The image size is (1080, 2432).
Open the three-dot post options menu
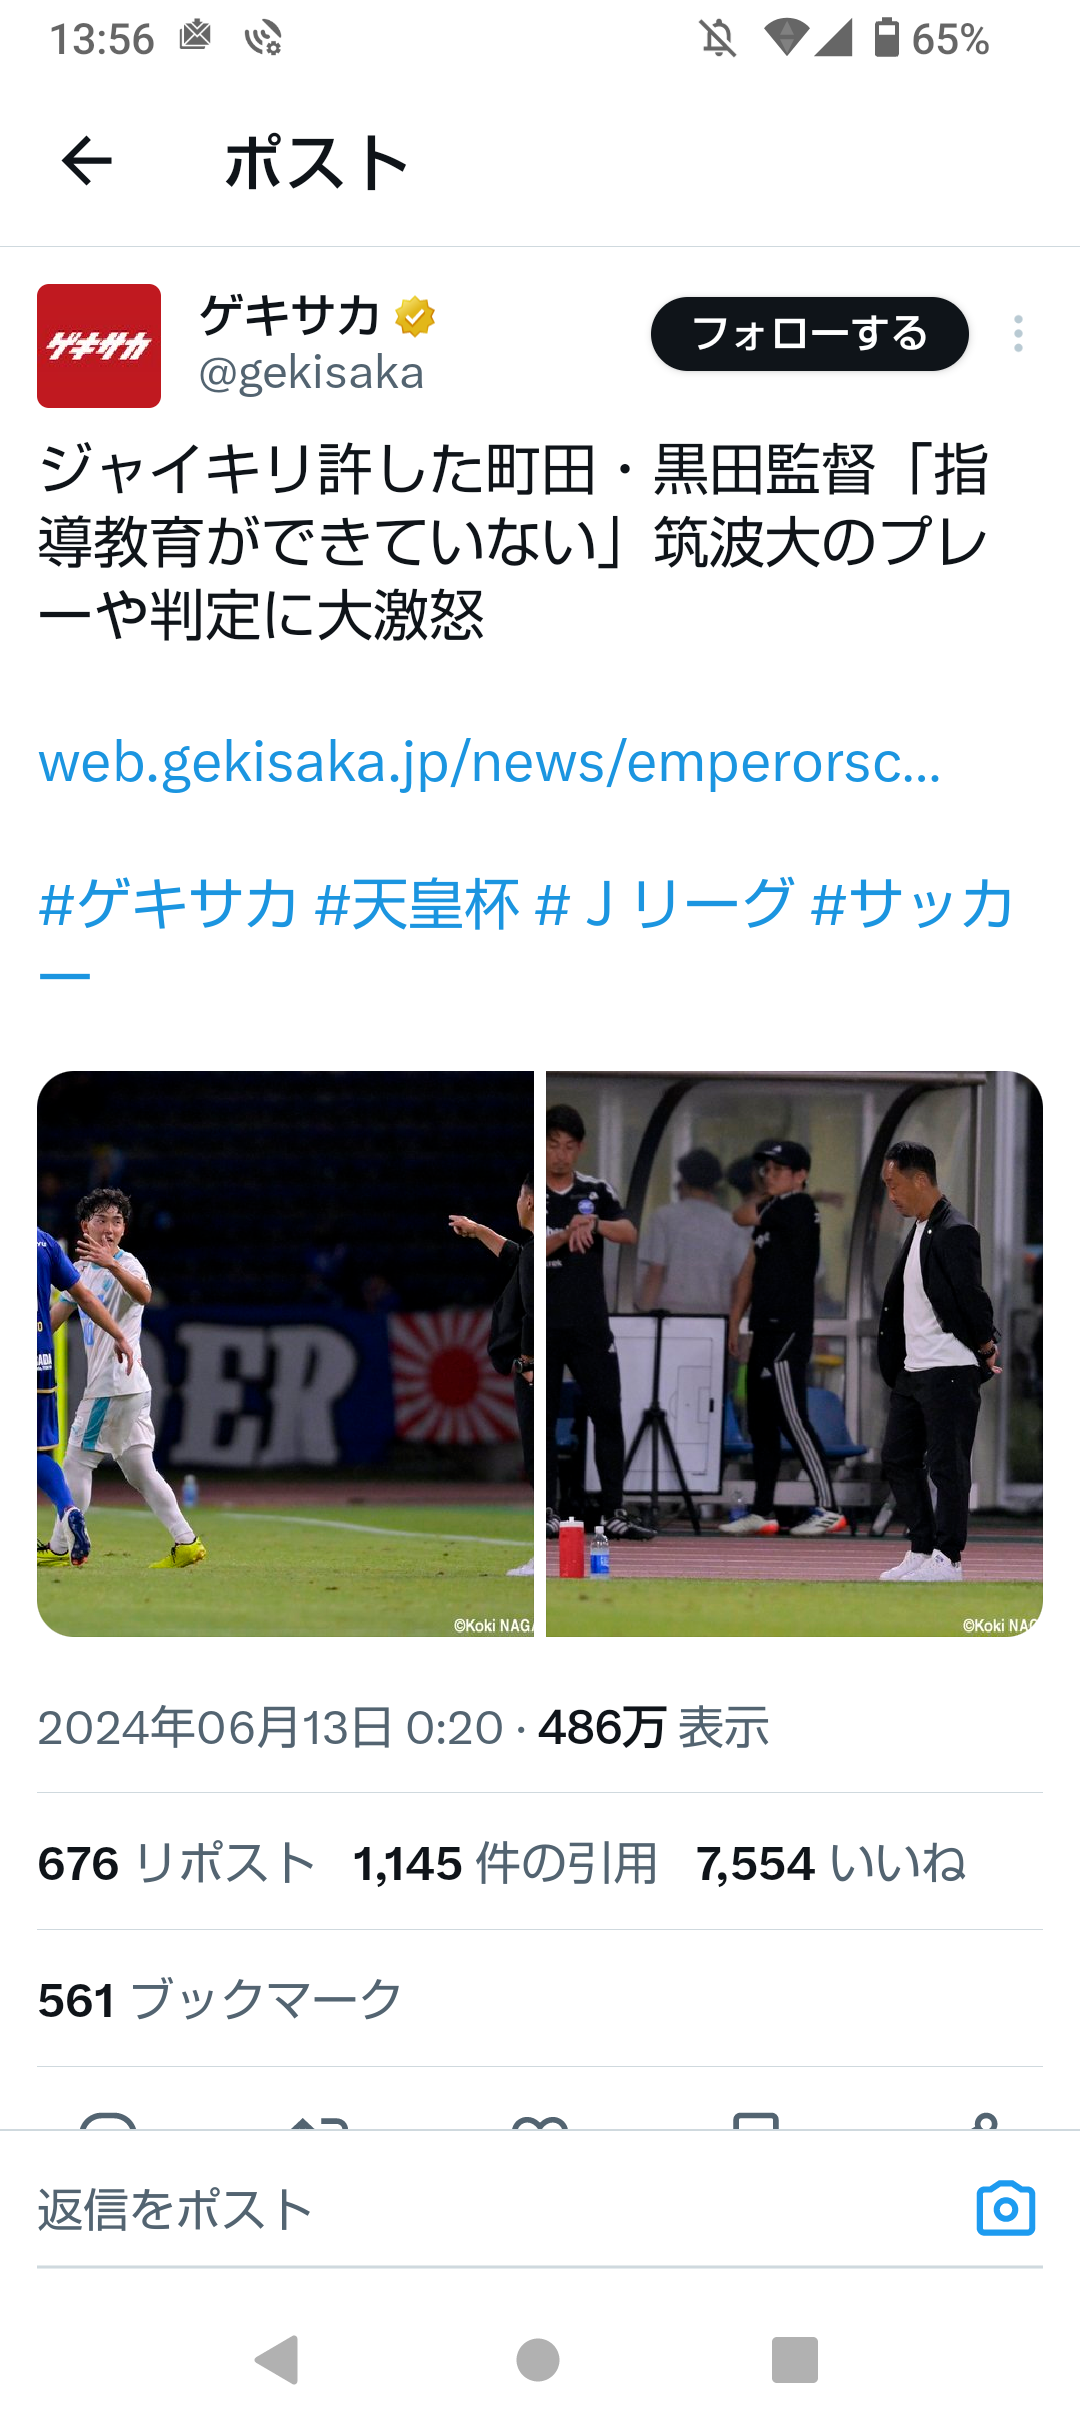(x=1018, y=334)
